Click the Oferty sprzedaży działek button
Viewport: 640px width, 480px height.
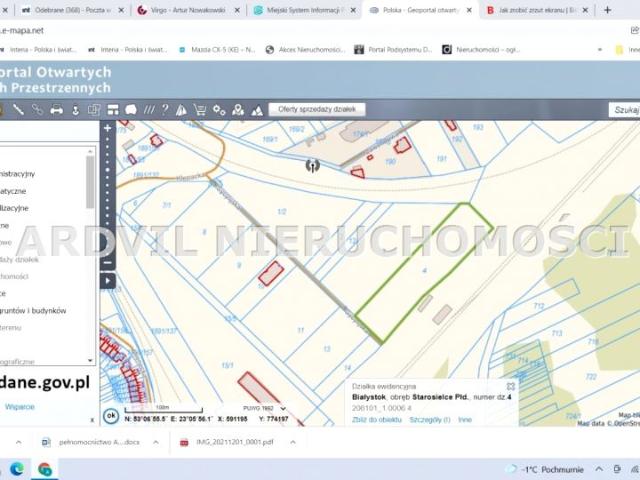click(317, 109)
